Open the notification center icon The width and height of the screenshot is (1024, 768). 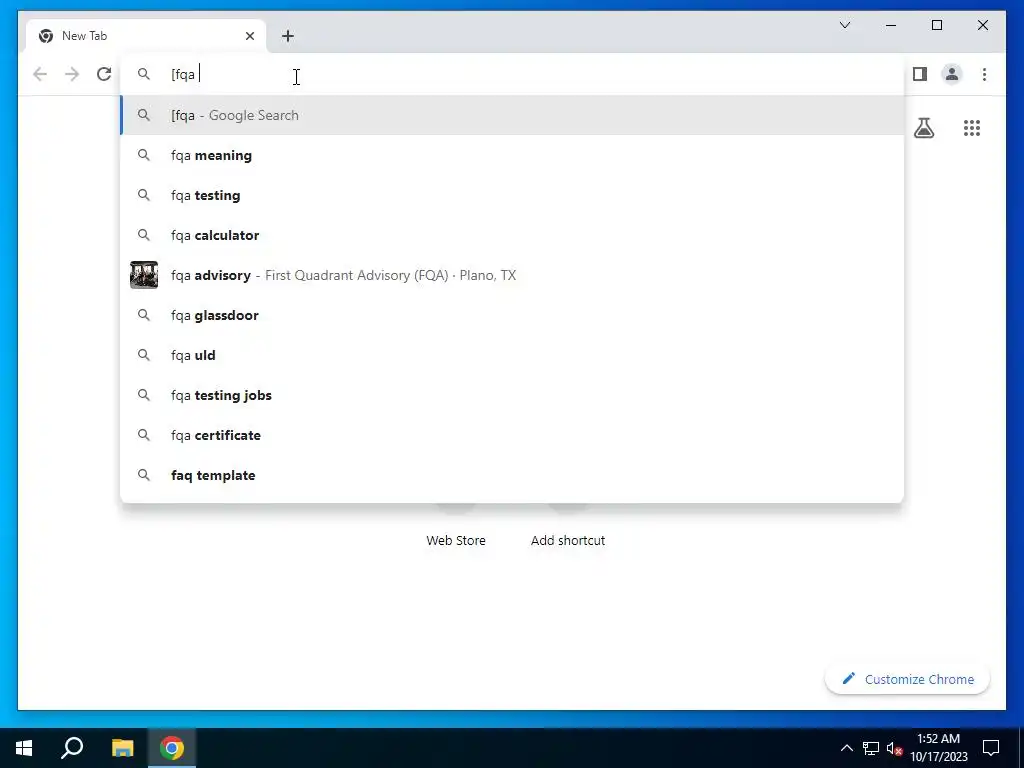[x=991, y=748]
